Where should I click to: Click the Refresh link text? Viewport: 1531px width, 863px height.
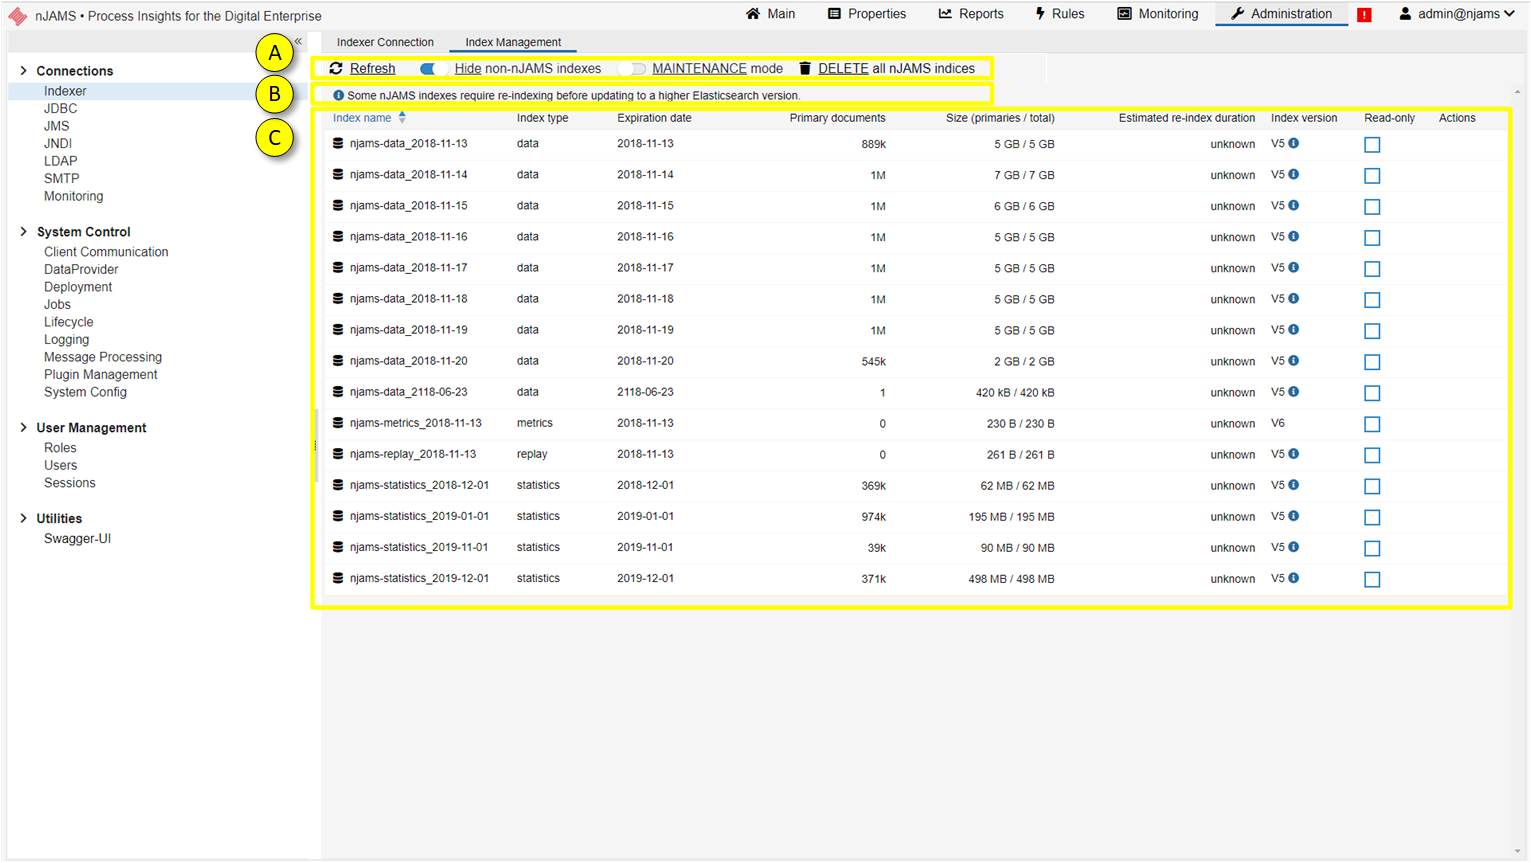point(372,68)
